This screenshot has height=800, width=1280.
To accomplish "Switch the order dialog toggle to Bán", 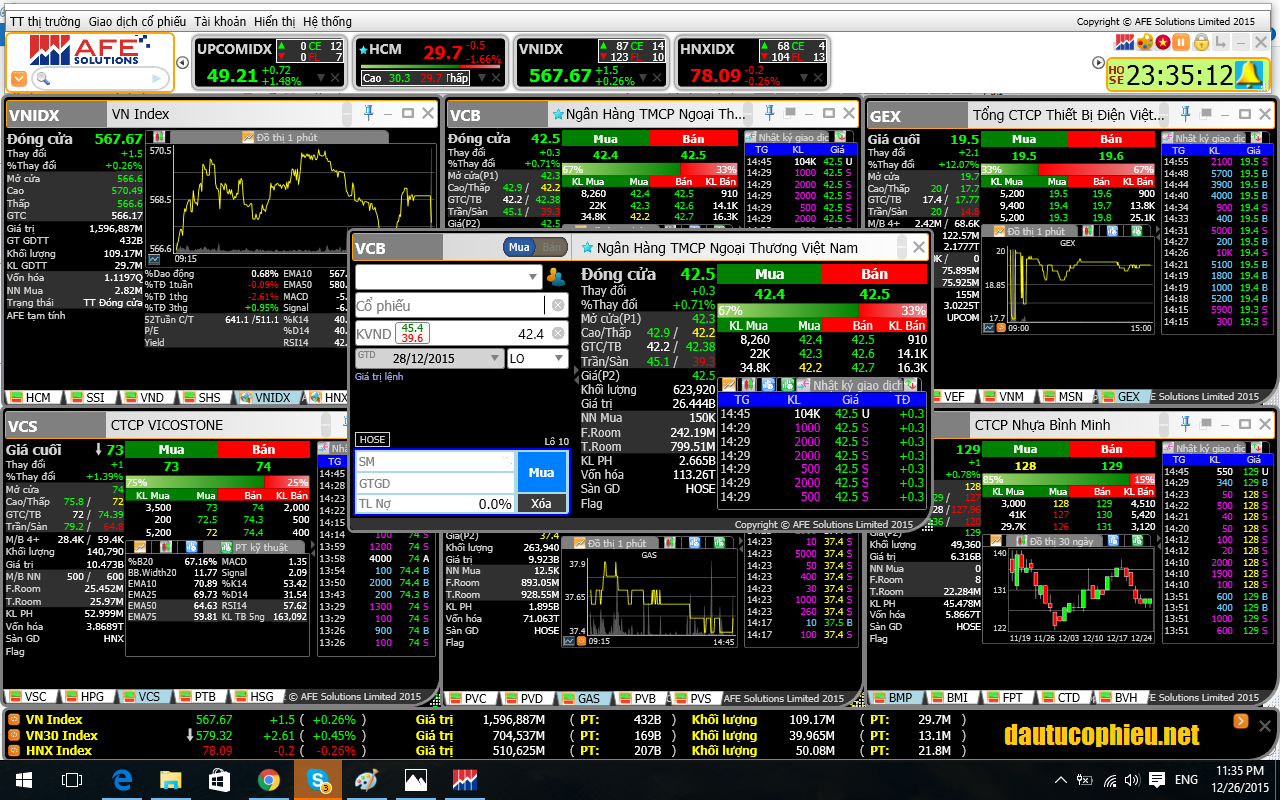I will pos(552,247).
